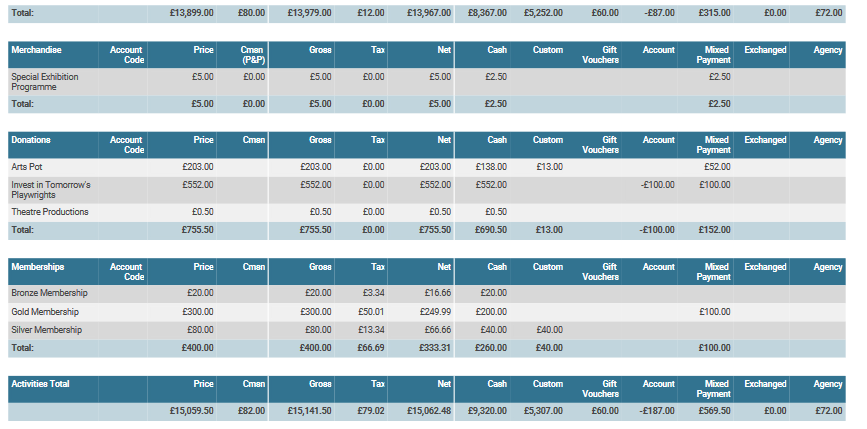The width and height of the screenshot is (867, 429).
Task: Click Bronze Membership Net £16.66
Action: click(438, 293)
